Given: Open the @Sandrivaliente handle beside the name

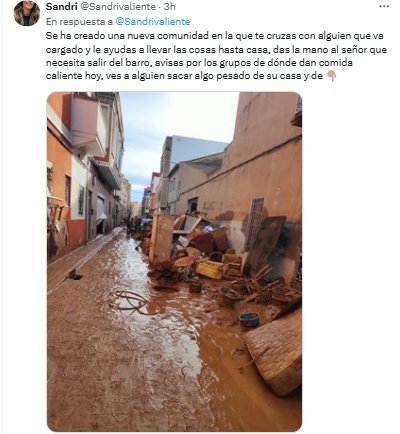Looking at the screenshot, I should pyautogui.click(x=118, y=6).
